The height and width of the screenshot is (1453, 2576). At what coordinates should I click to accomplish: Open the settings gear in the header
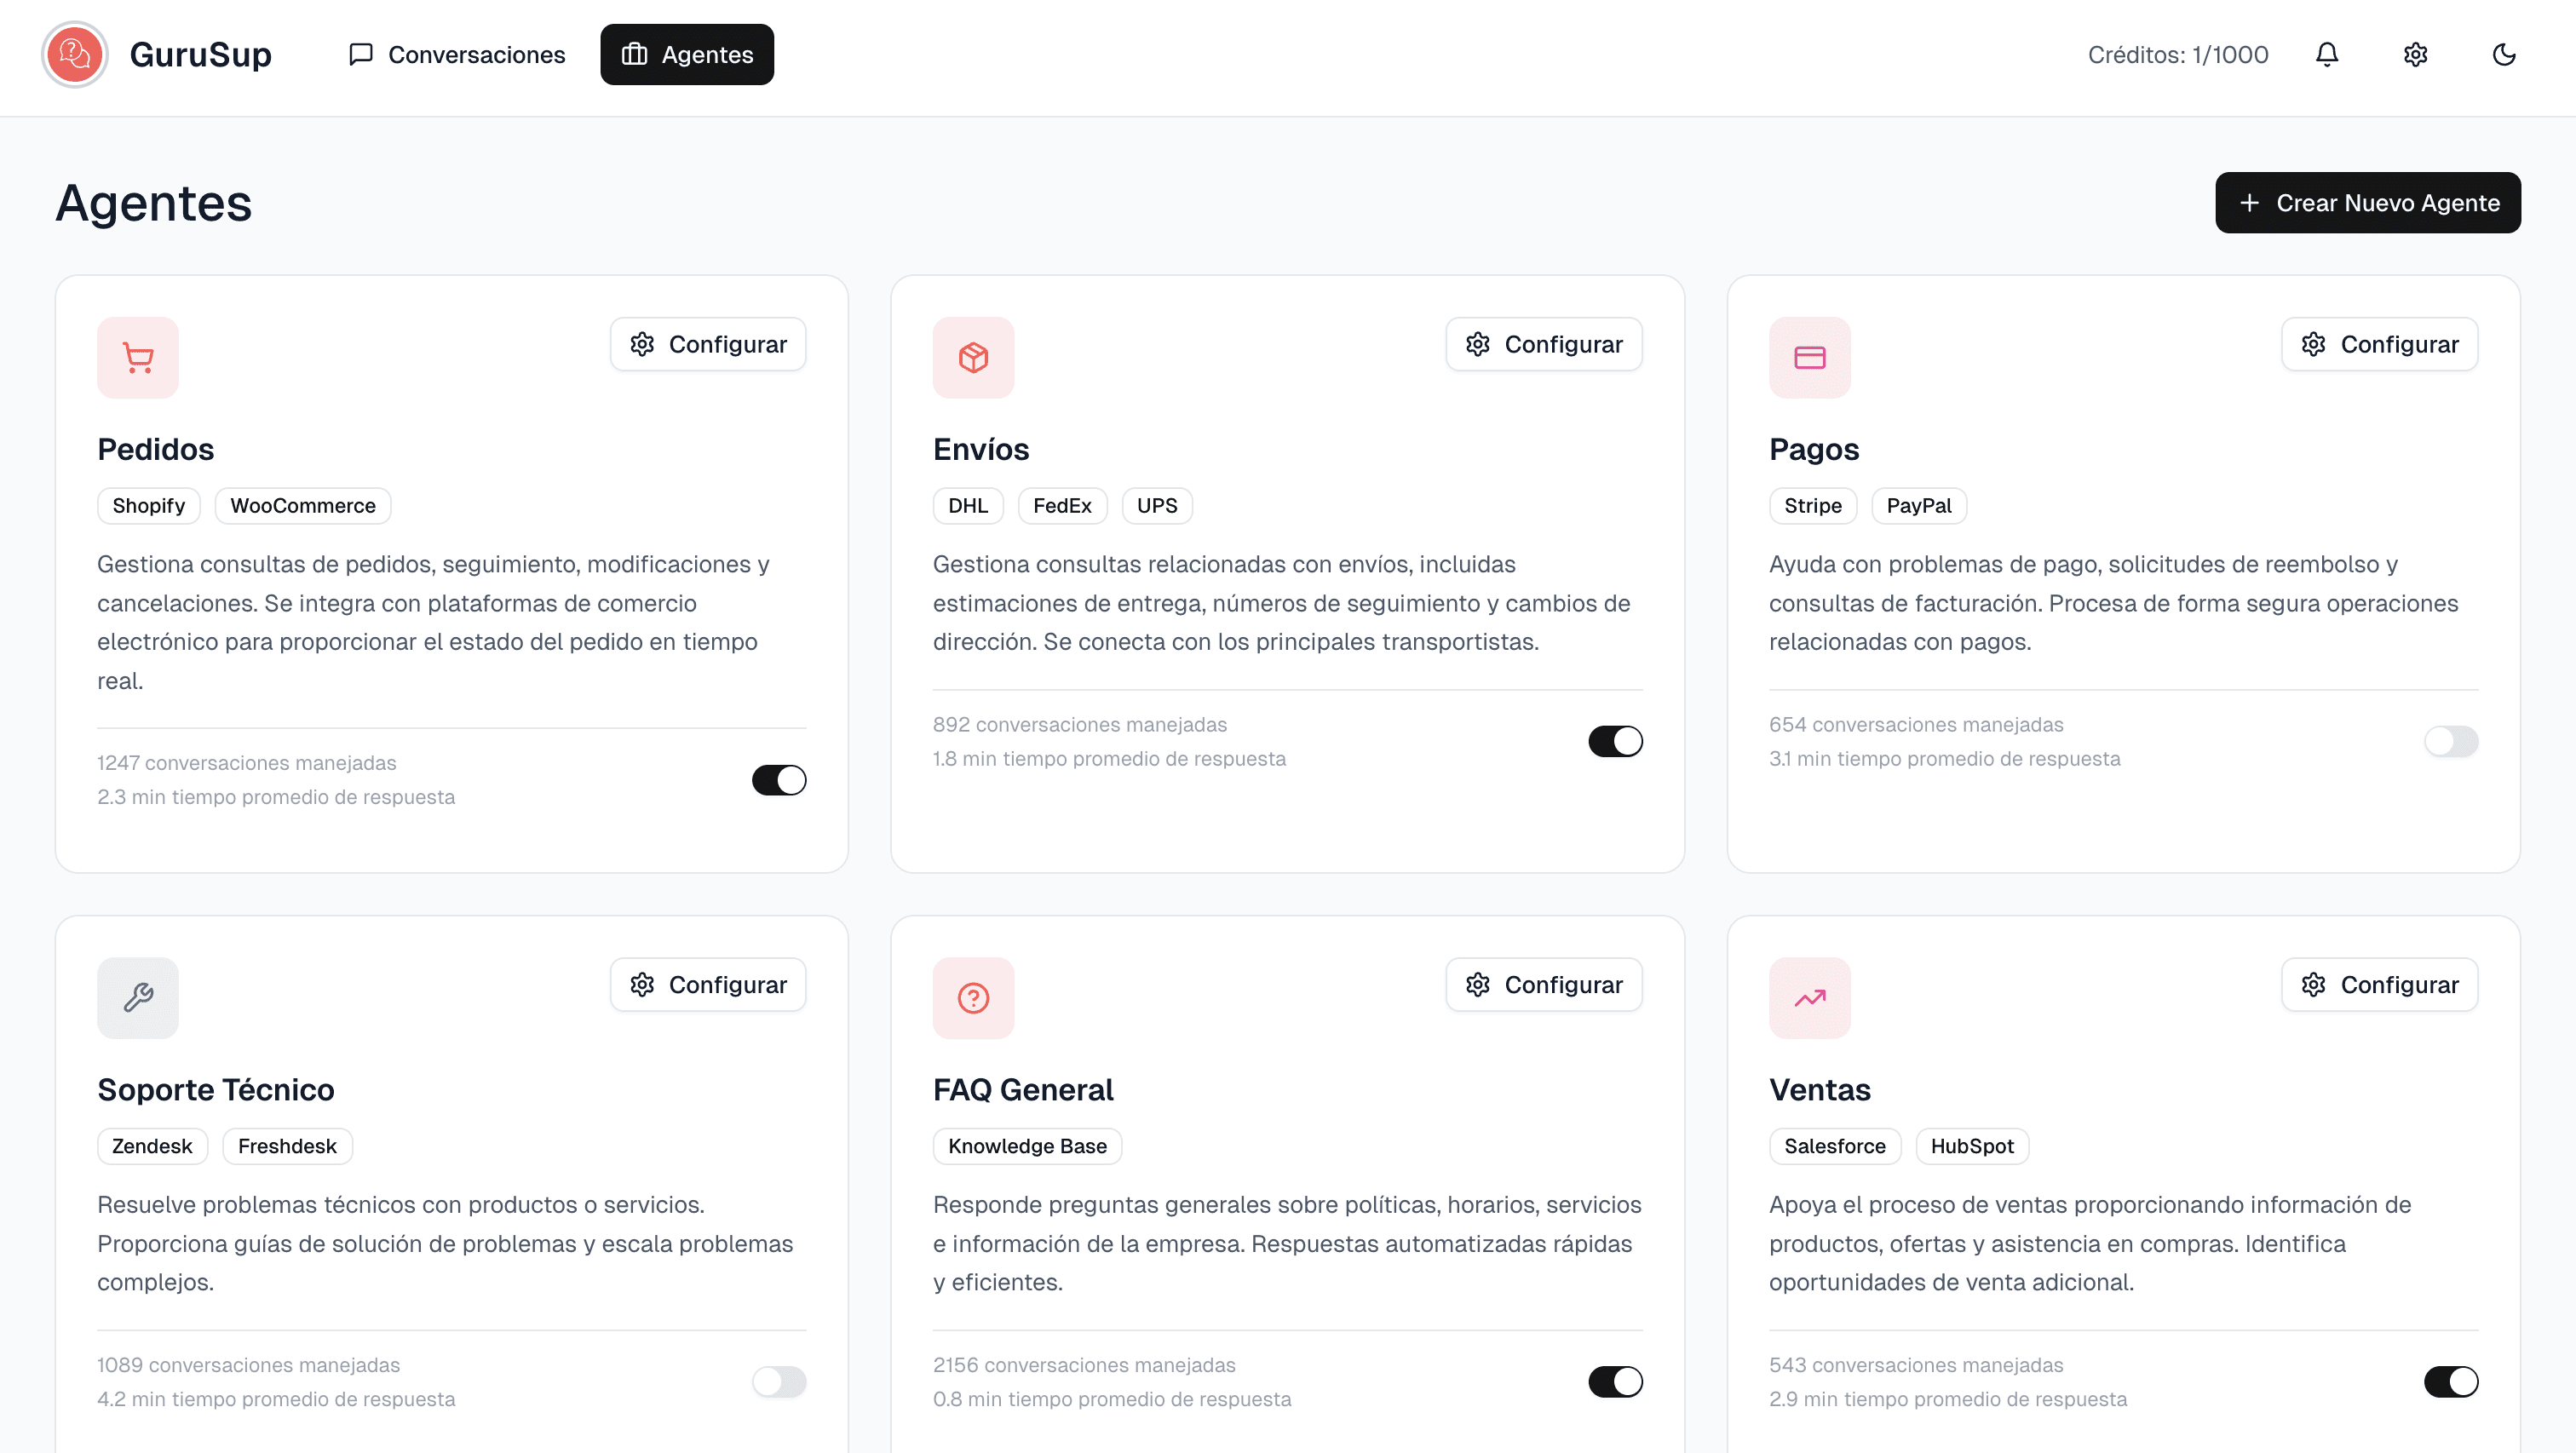(x=2415, y=54)
